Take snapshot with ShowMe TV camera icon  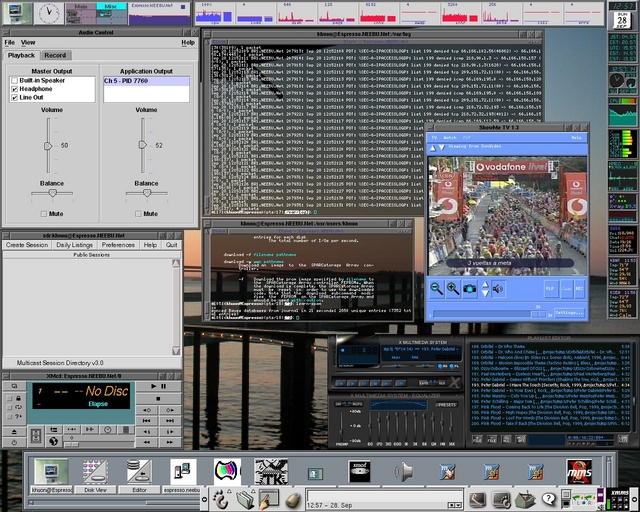(x=470, y=289)
